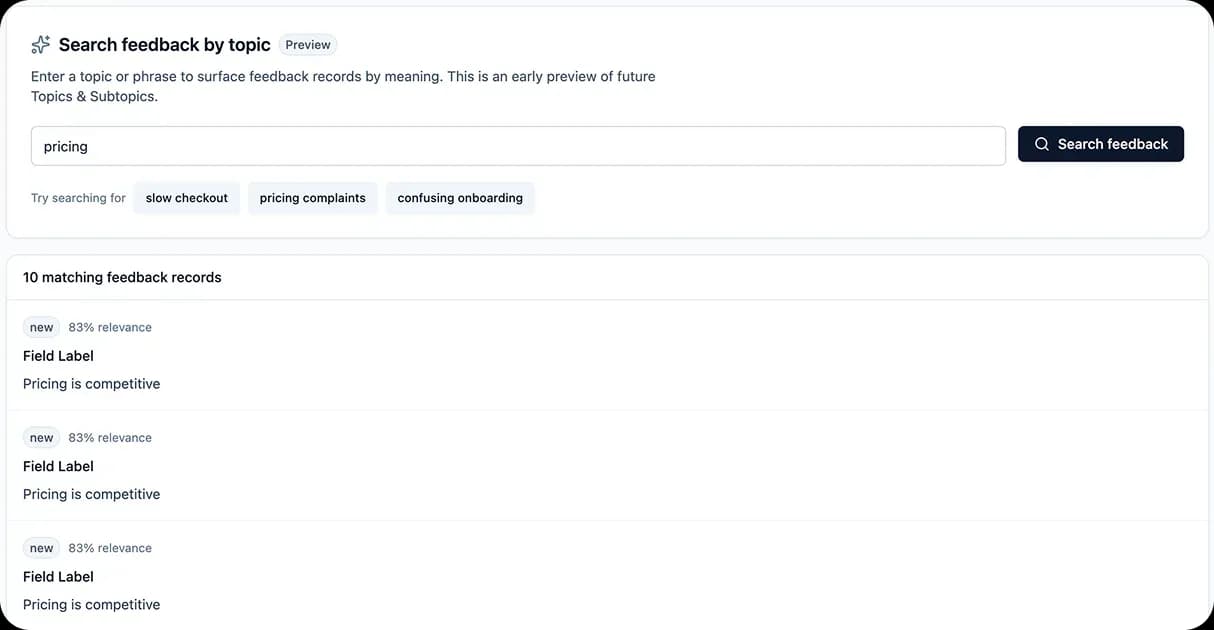Screen dimensions: 1214x630
Task: Click the 10 matching feedback records text
Action: [122, 277]
